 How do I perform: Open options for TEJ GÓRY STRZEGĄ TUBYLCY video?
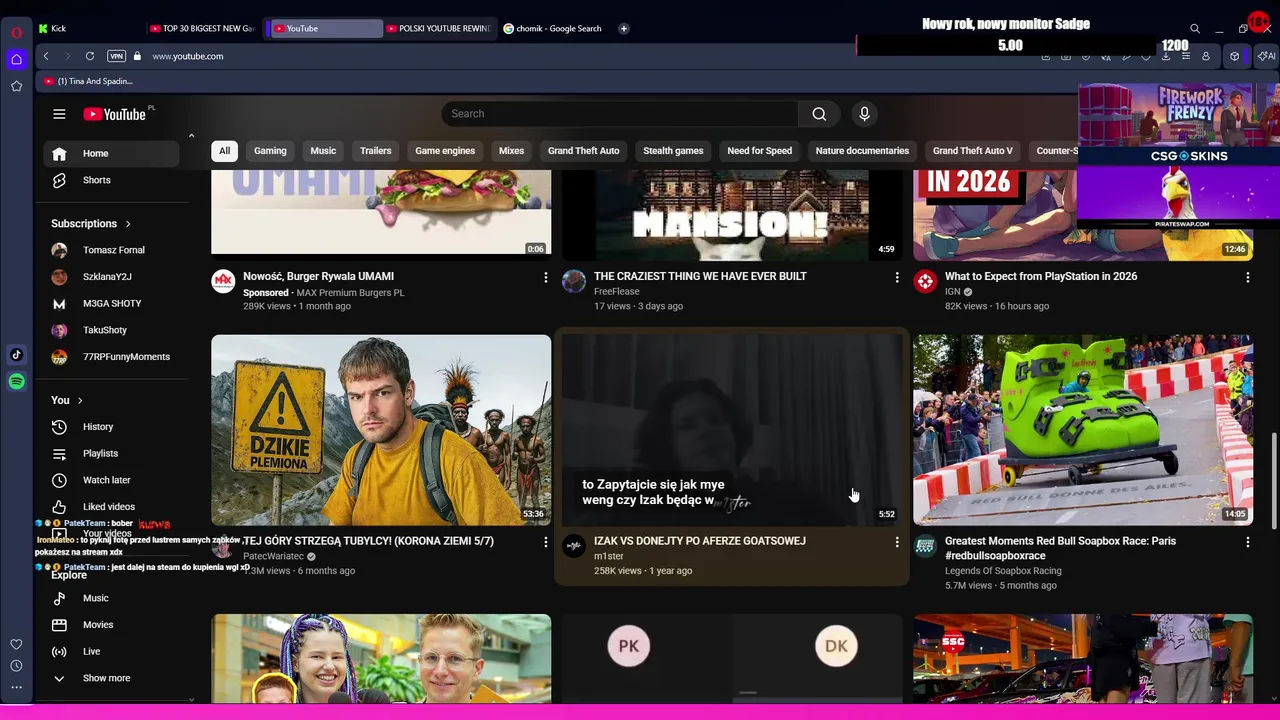click(x=545, y=542)
